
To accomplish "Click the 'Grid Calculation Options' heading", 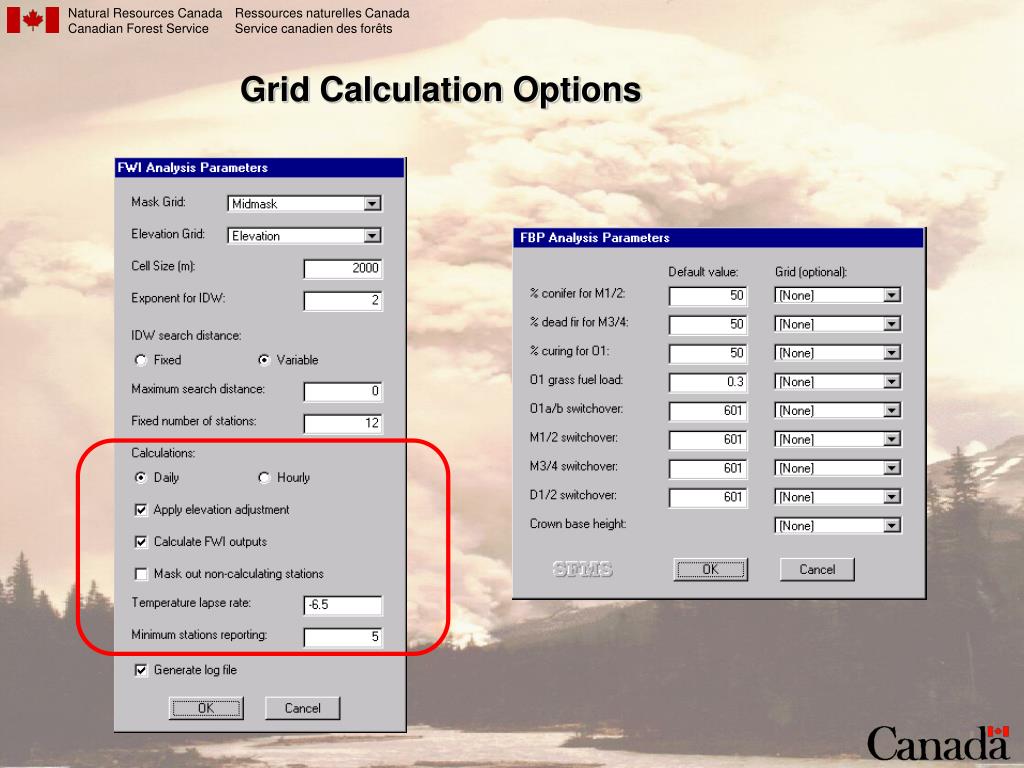I will point(441,89).
